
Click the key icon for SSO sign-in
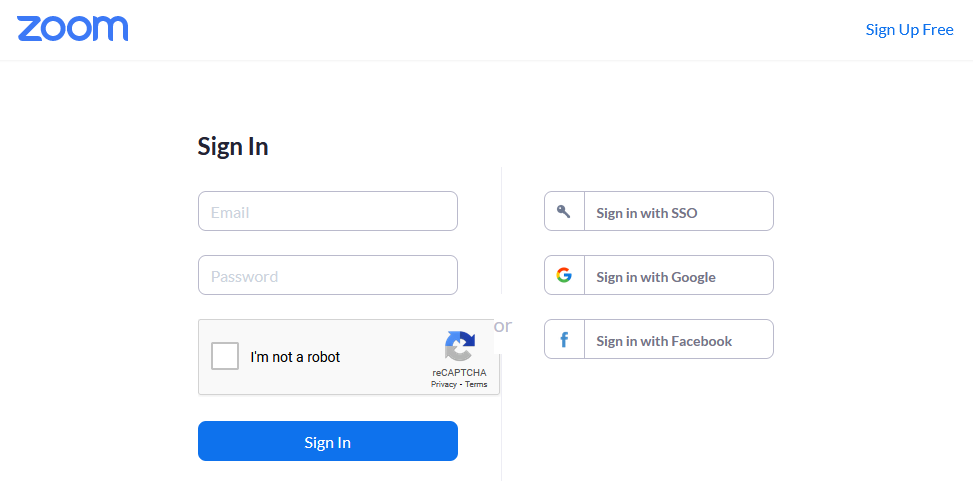pyautogui.click(x=564, y=211)
